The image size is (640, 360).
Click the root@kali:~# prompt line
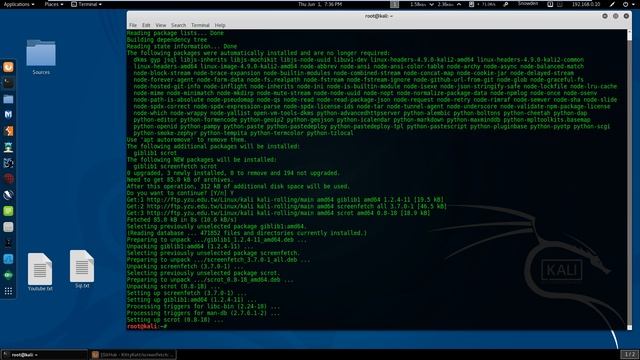147,326
